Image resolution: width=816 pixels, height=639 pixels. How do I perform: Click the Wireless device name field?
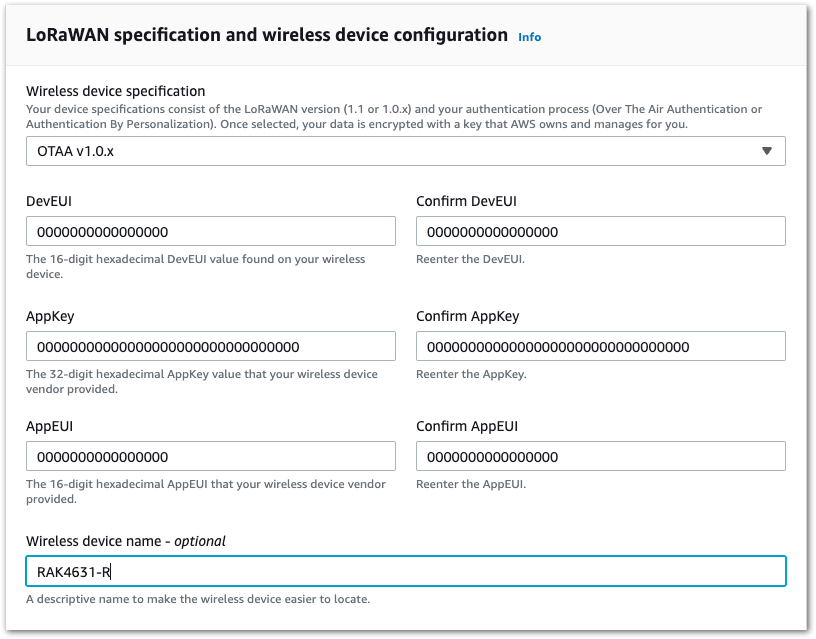(x=405, y=571)
